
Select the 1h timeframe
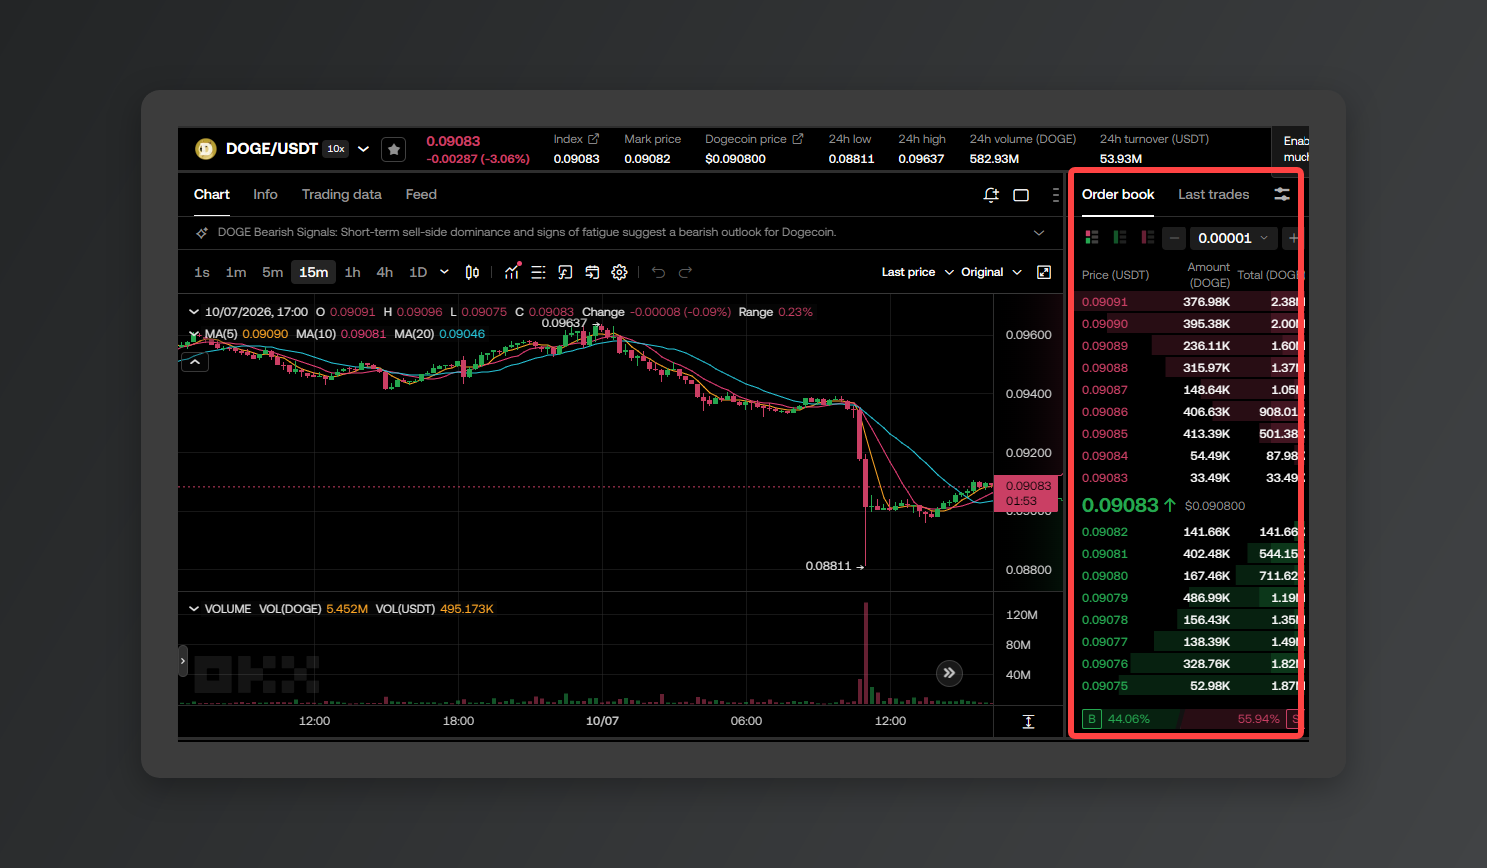click(352, 272)
